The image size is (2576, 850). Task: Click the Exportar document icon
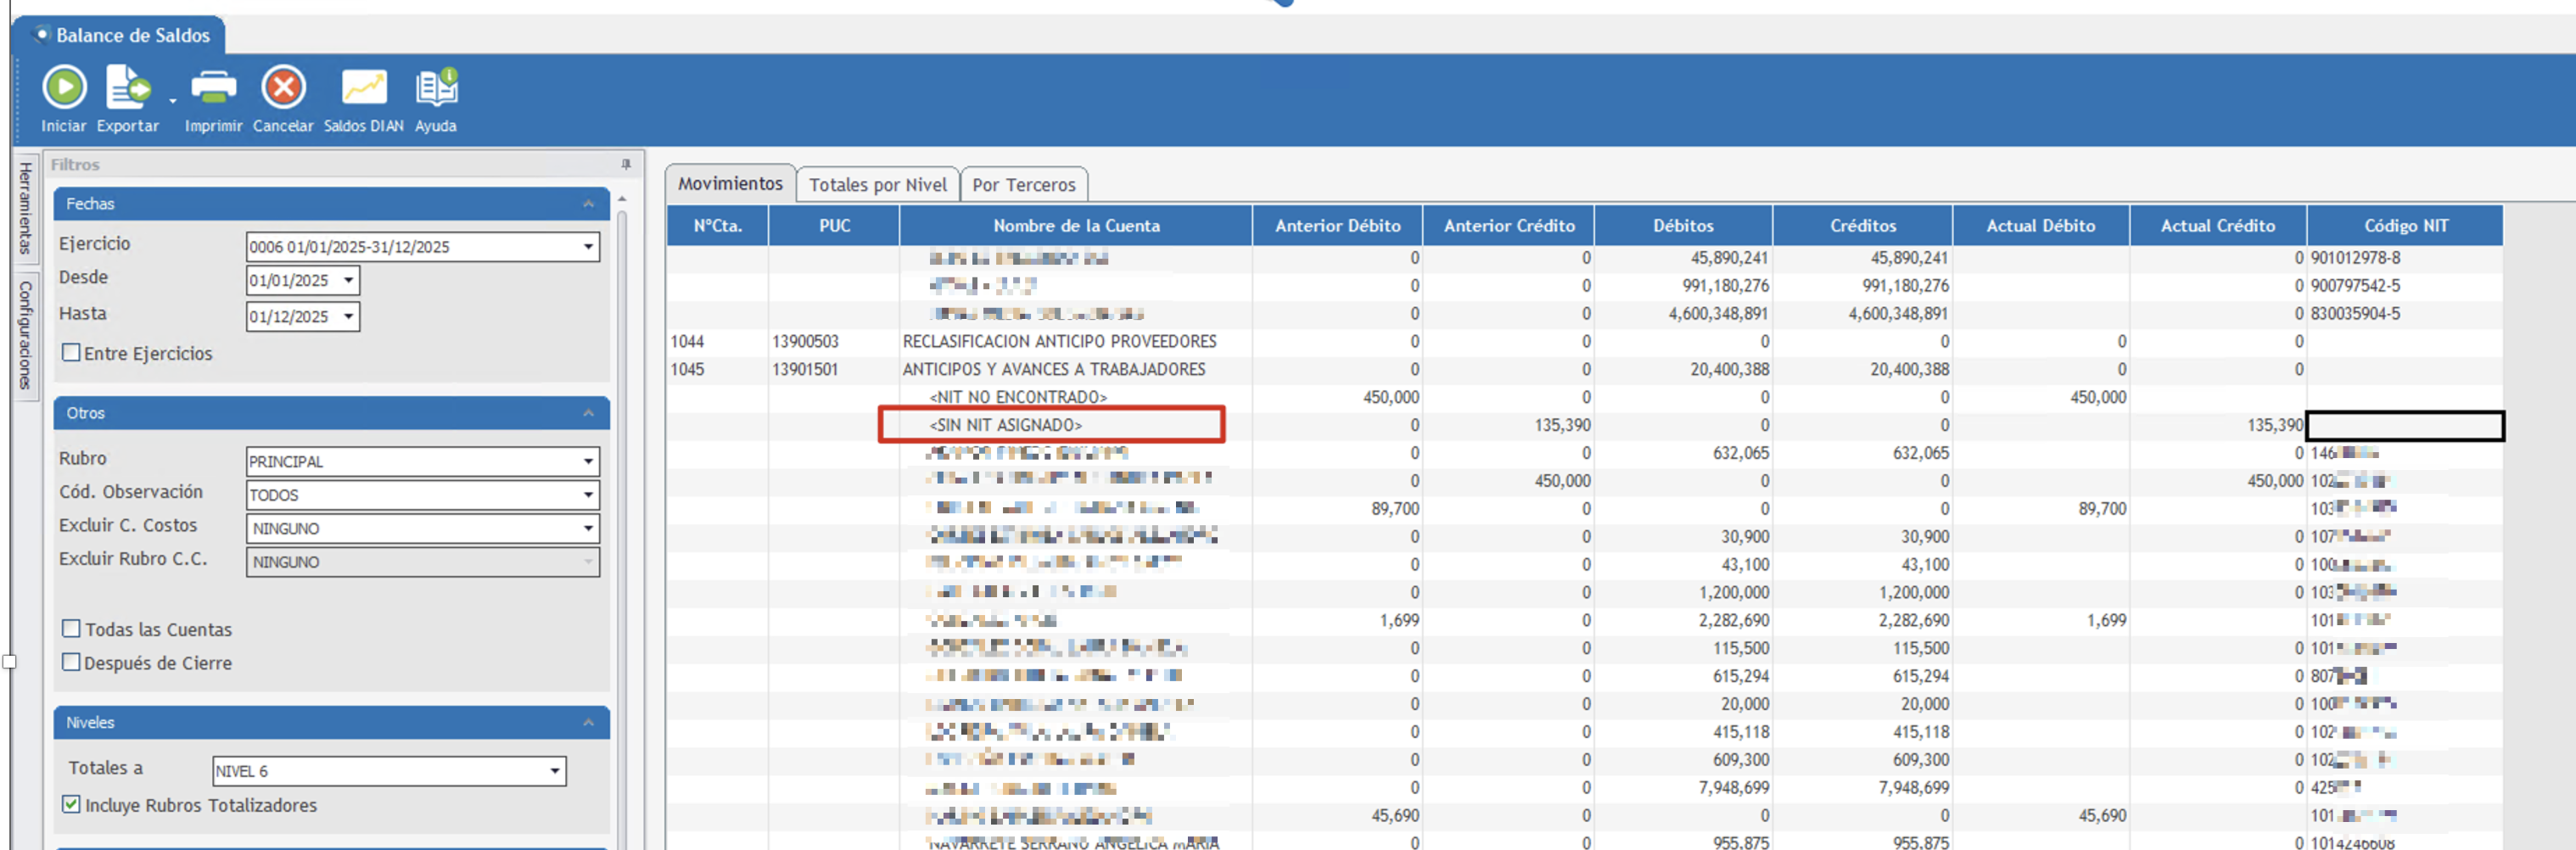(x=127, y=87)
